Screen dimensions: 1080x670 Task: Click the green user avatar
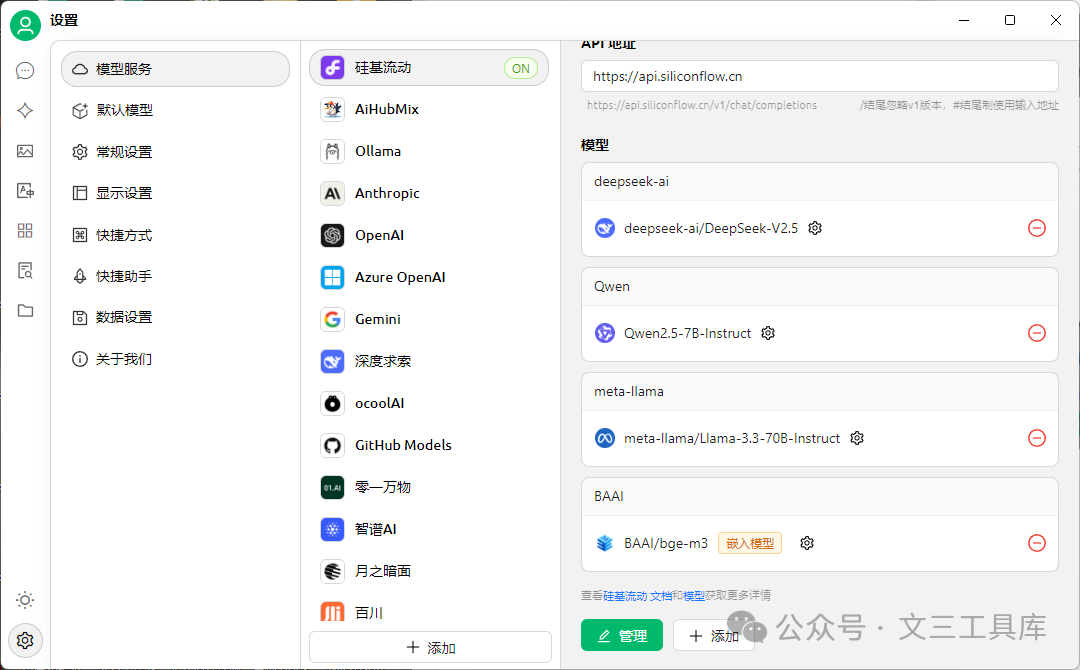tap(25, 25)
